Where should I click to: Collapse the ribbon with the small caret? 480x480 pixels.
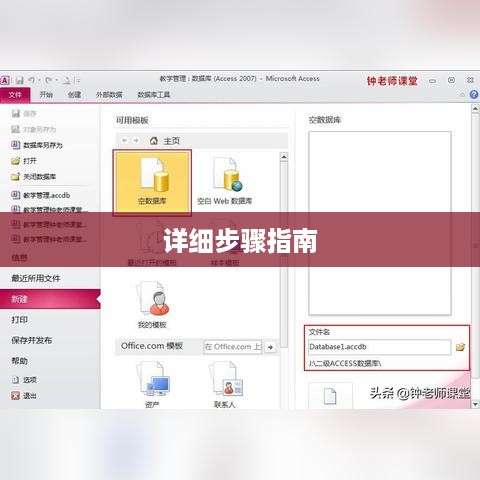462,95
